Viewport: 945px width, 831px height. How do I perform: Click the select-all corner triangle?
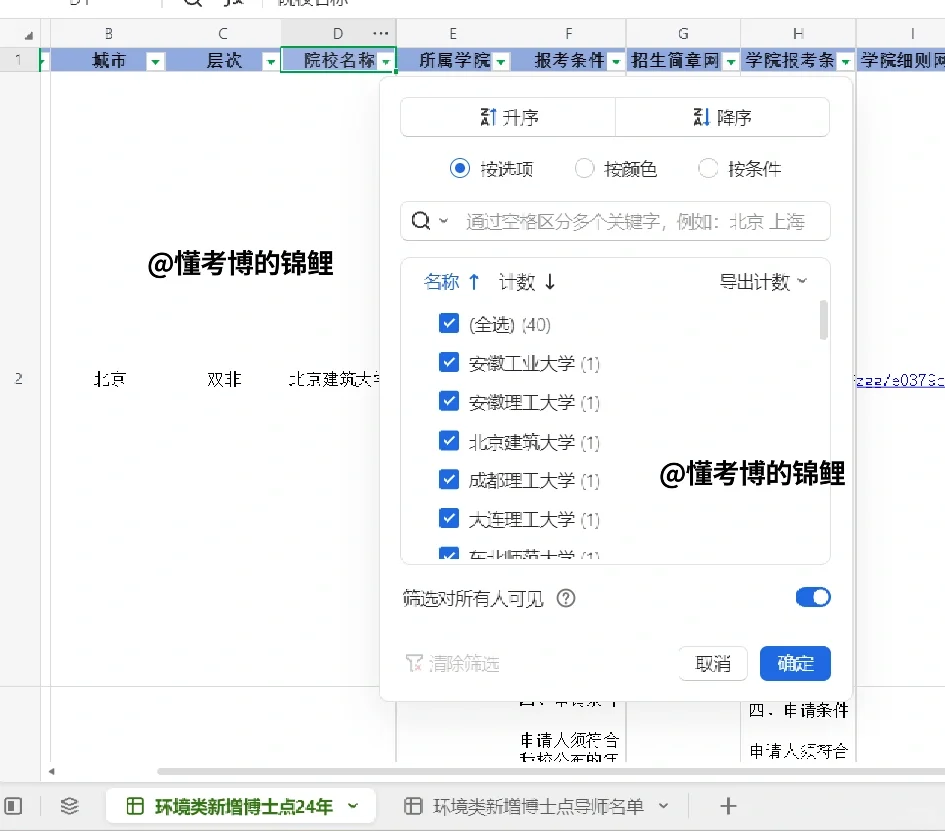tap(28, 35)
